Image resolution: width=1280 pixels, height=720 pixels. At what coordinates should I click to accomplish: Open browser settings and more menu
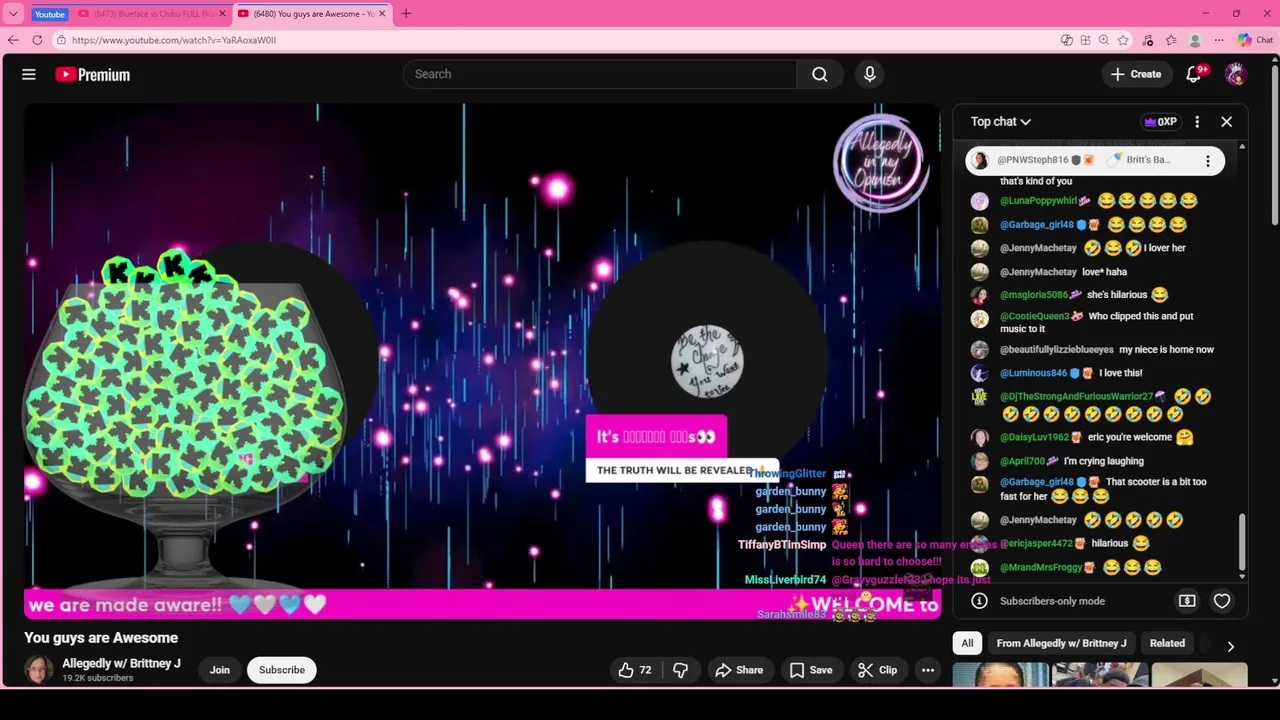point(1219,40)
